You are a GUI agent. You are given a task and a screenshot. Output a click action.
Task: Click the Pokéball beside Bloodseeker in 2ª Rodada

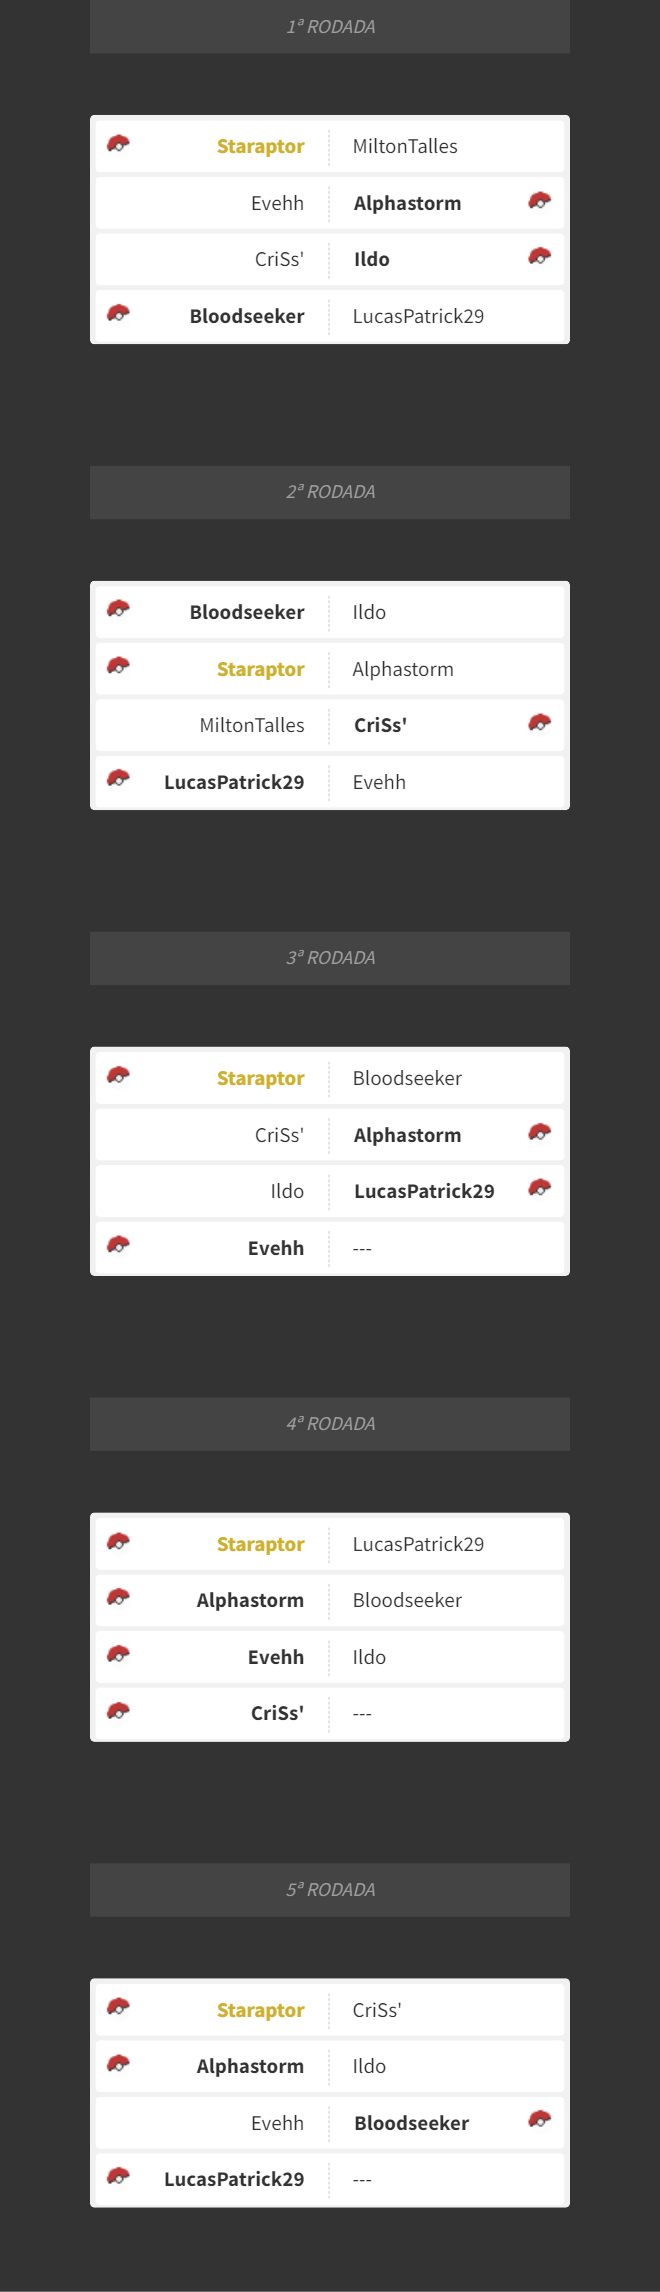point(118,609)
